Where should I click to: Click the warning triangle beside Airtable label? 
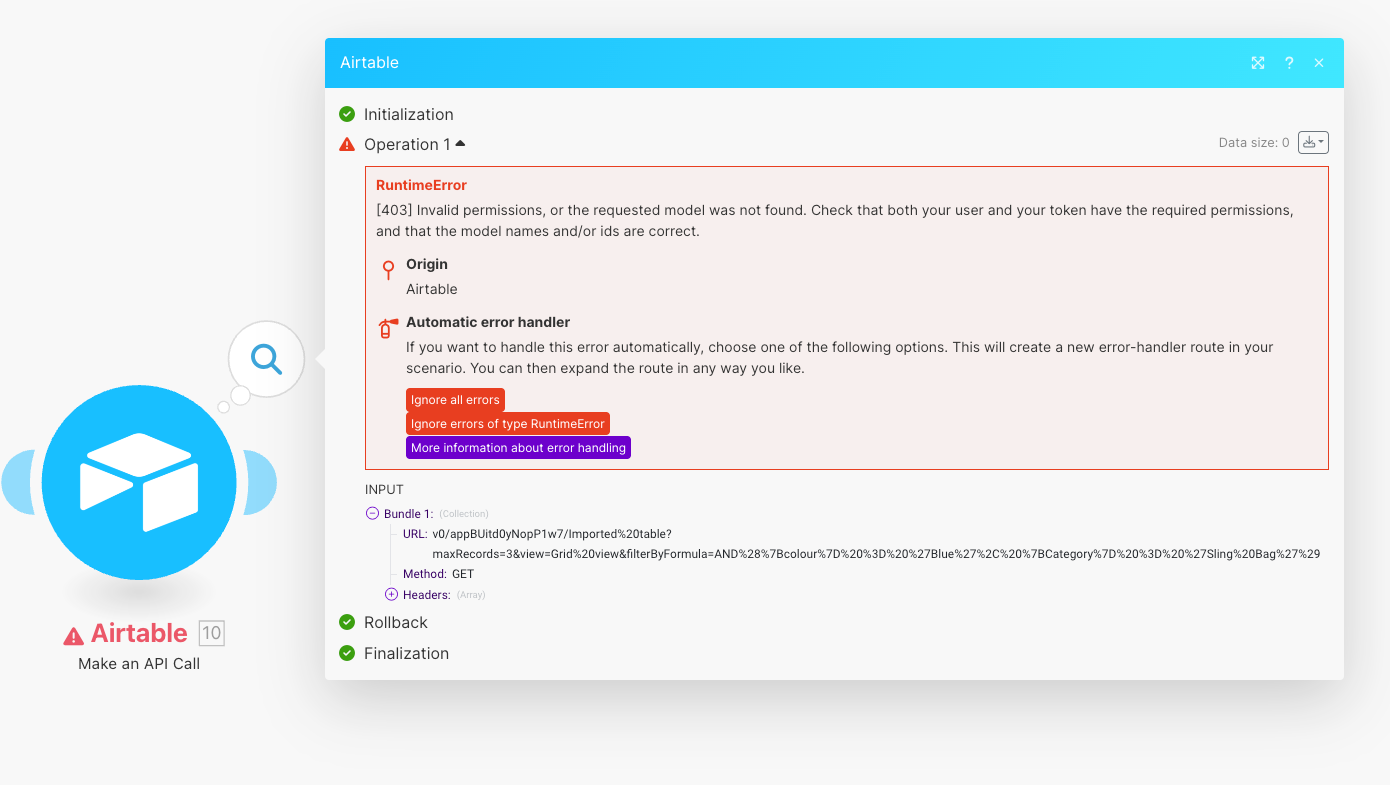74,635
